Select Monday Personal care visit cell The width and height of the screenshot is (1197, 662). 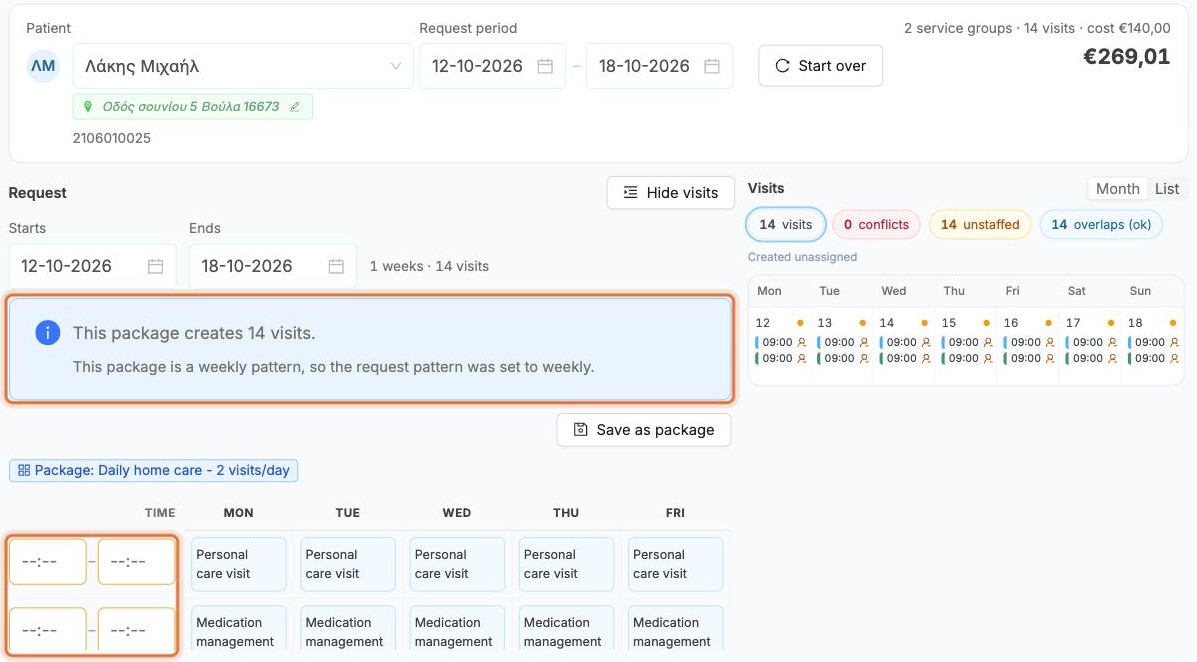tap(238, 564)
